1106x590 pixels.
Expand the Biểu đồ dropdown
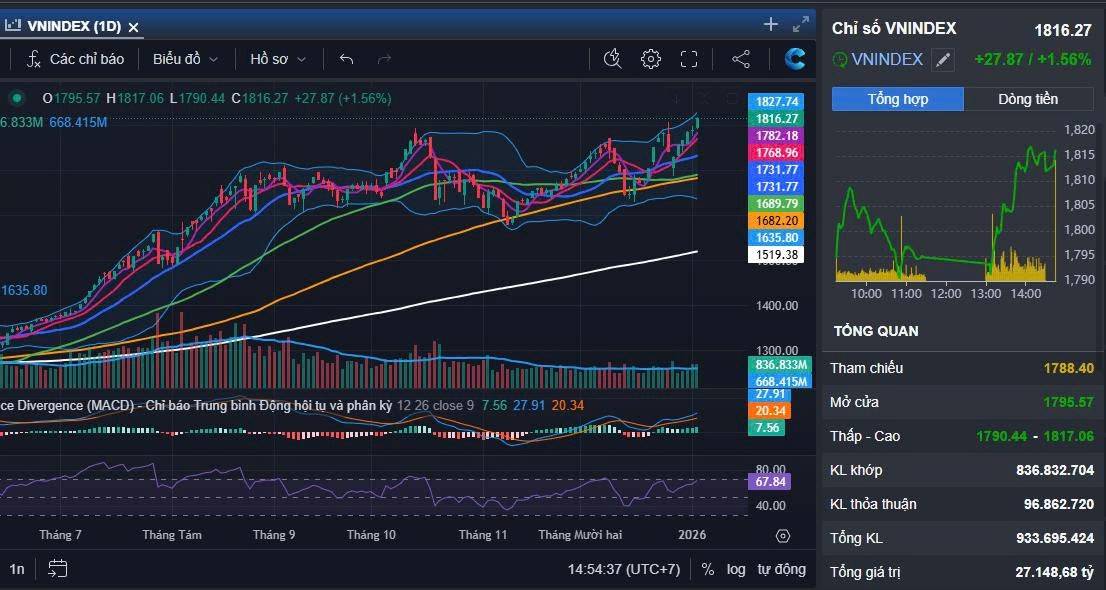pos(185,59)
